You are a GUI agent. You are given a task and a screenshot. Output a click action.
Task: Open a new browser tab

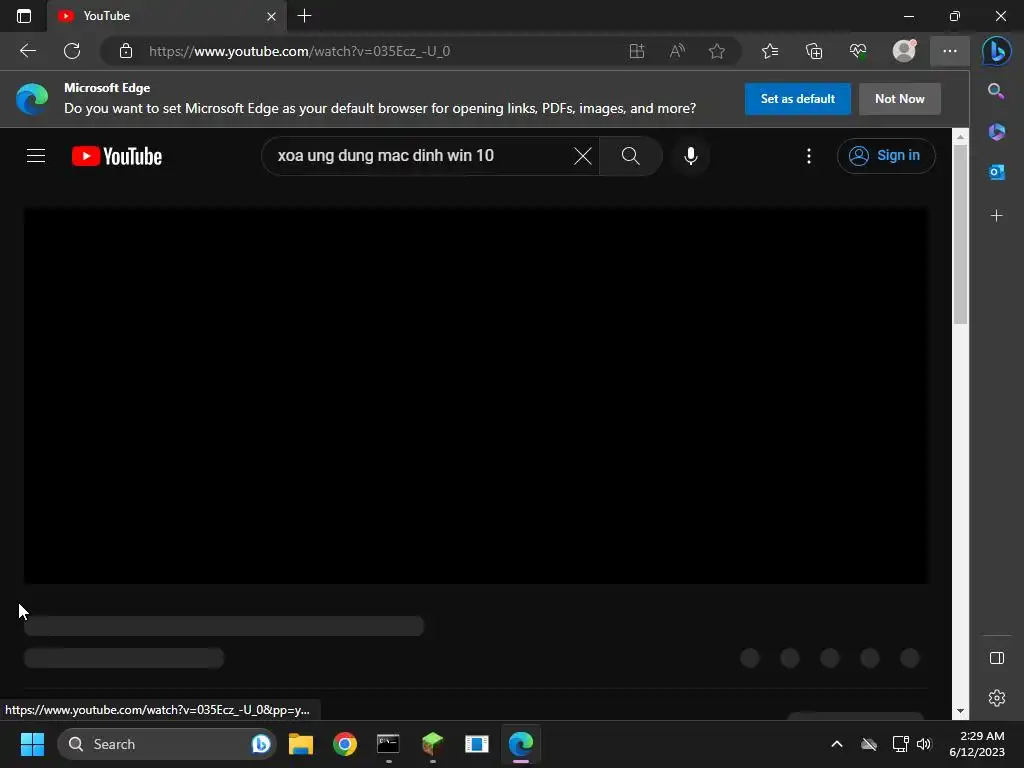pos(304,16)
